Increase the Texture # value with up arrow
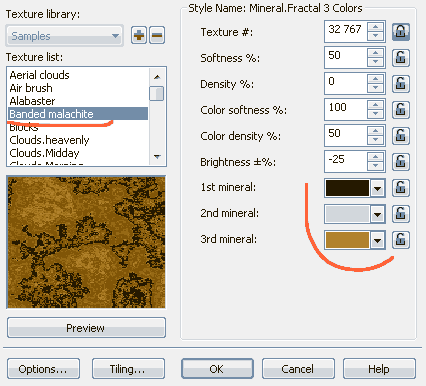426x386 pixels. 375,27
